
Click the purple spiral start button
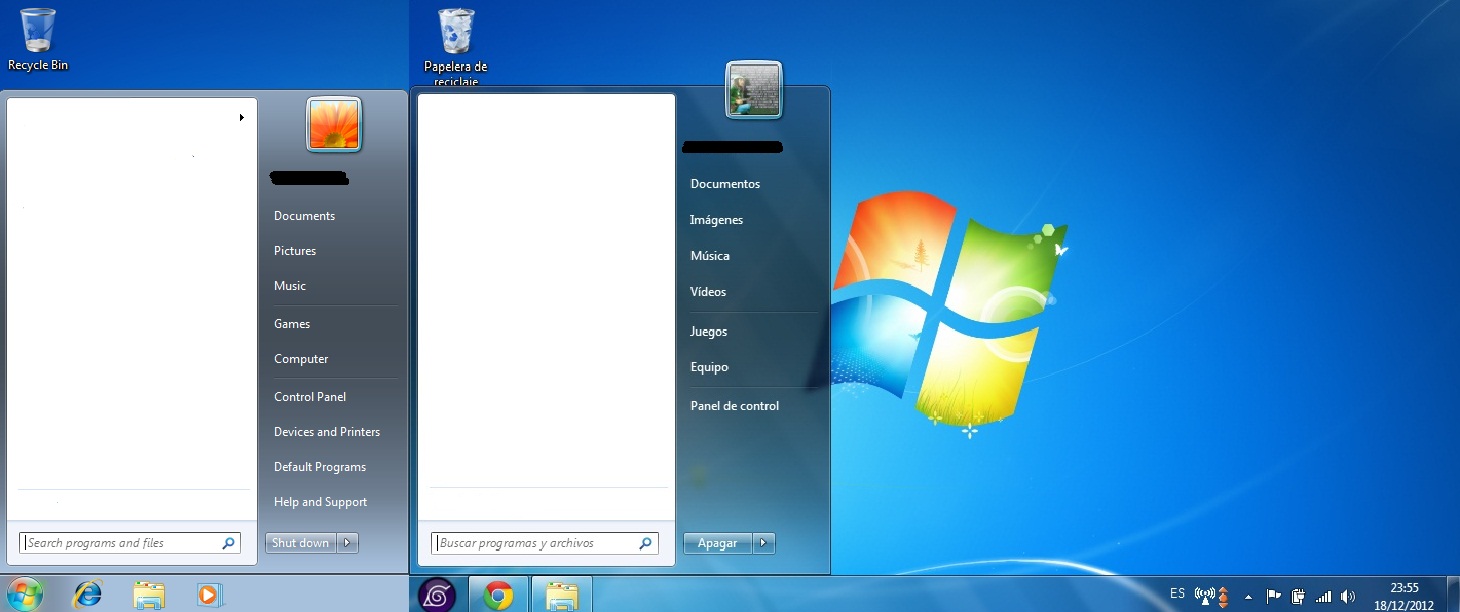coord(436,595)
